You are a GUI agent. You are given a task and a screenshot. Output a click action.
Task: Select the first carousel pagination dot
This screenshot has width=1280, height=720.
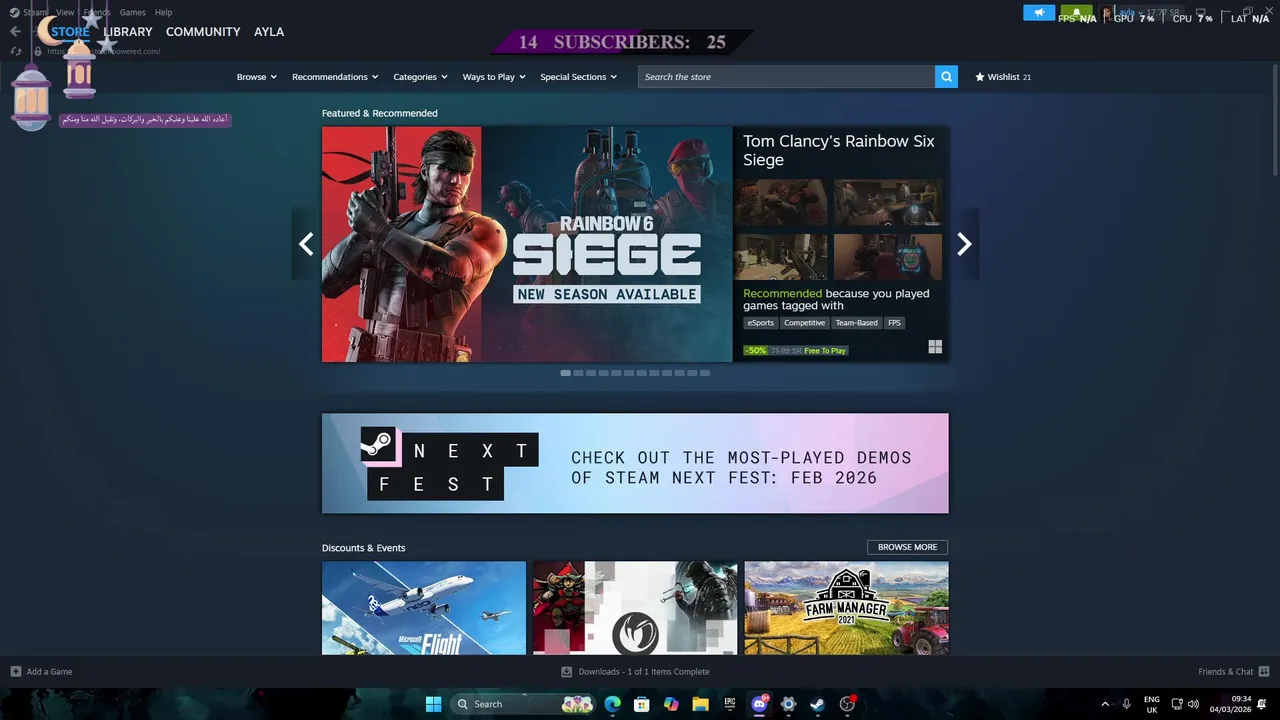tap(566, 373)
